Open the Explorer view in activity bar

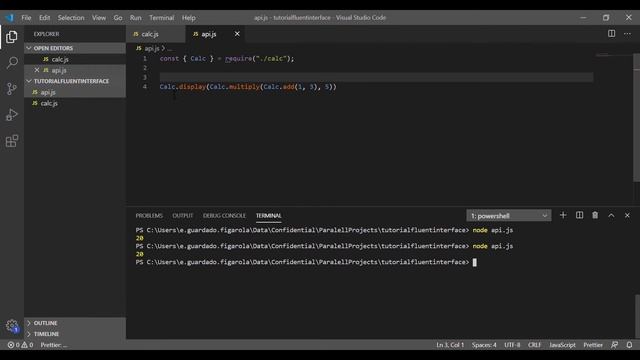12,37
